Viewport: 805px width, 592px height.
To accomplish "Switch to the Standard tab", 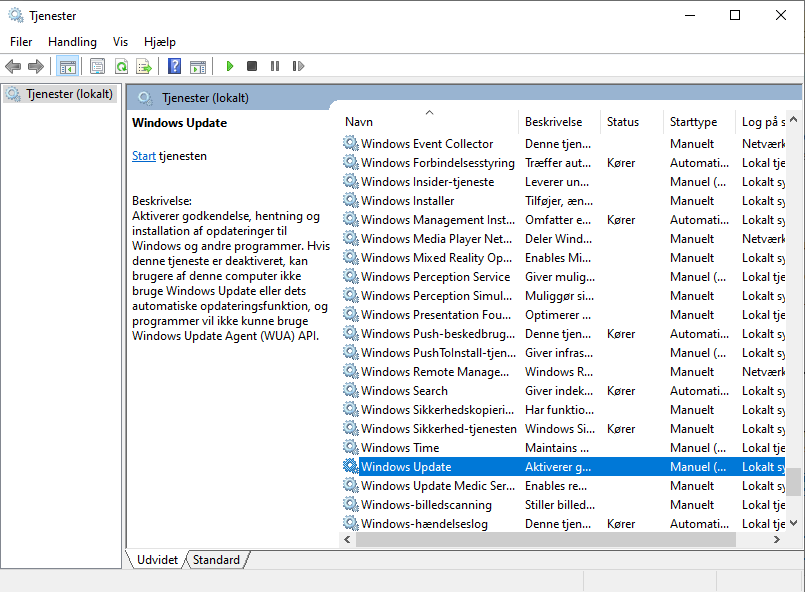I will pos(216,560).
